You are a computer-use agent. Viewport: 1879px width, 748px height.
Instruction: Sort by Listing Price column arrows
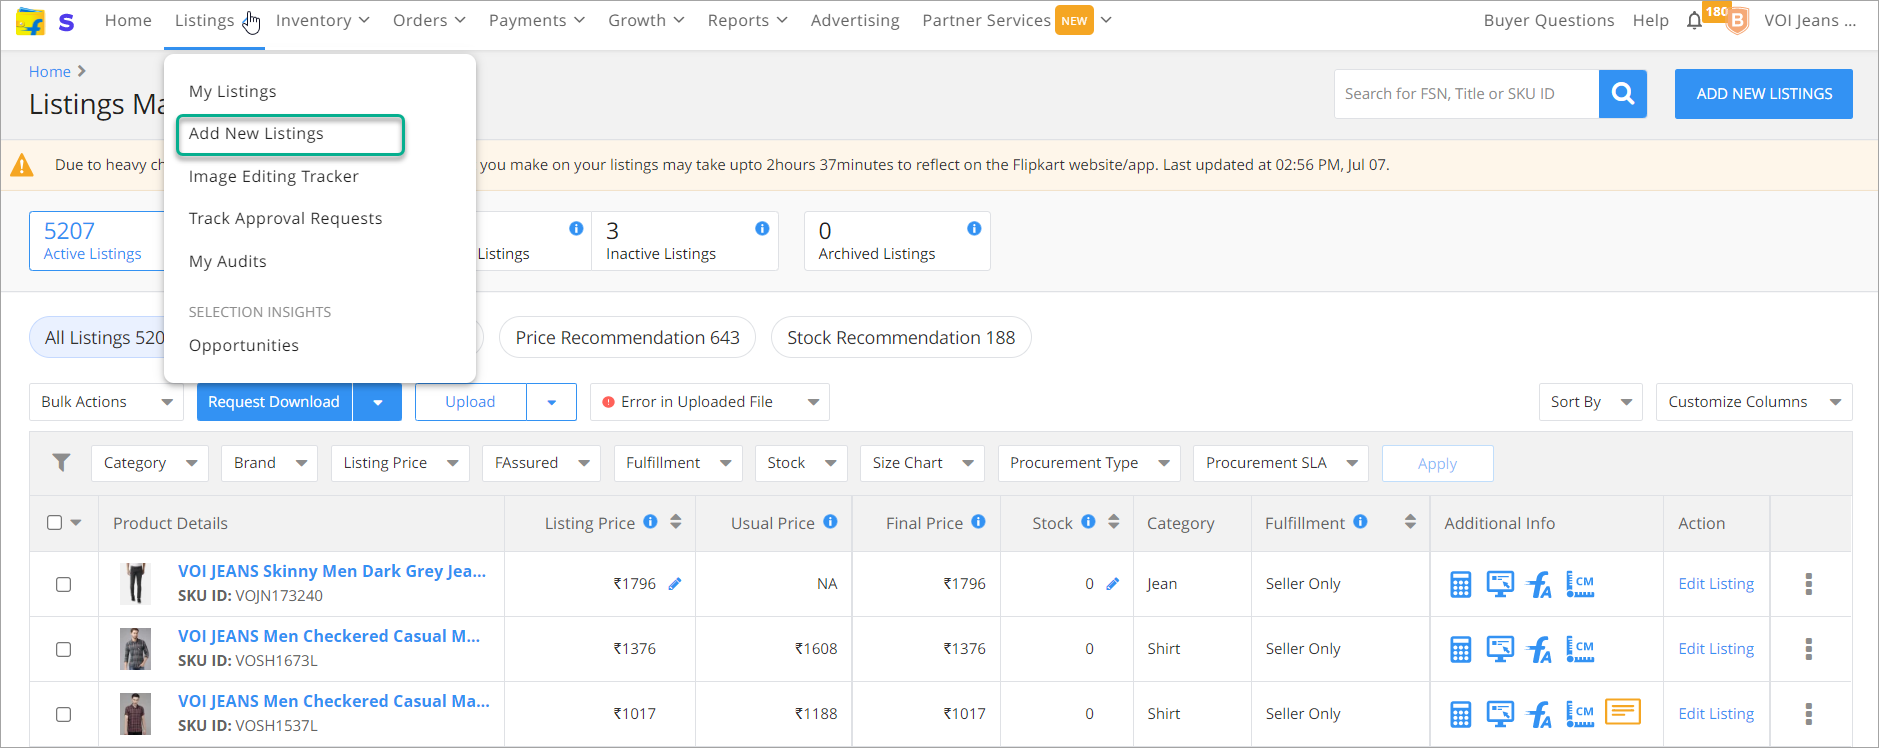point(676,522)
